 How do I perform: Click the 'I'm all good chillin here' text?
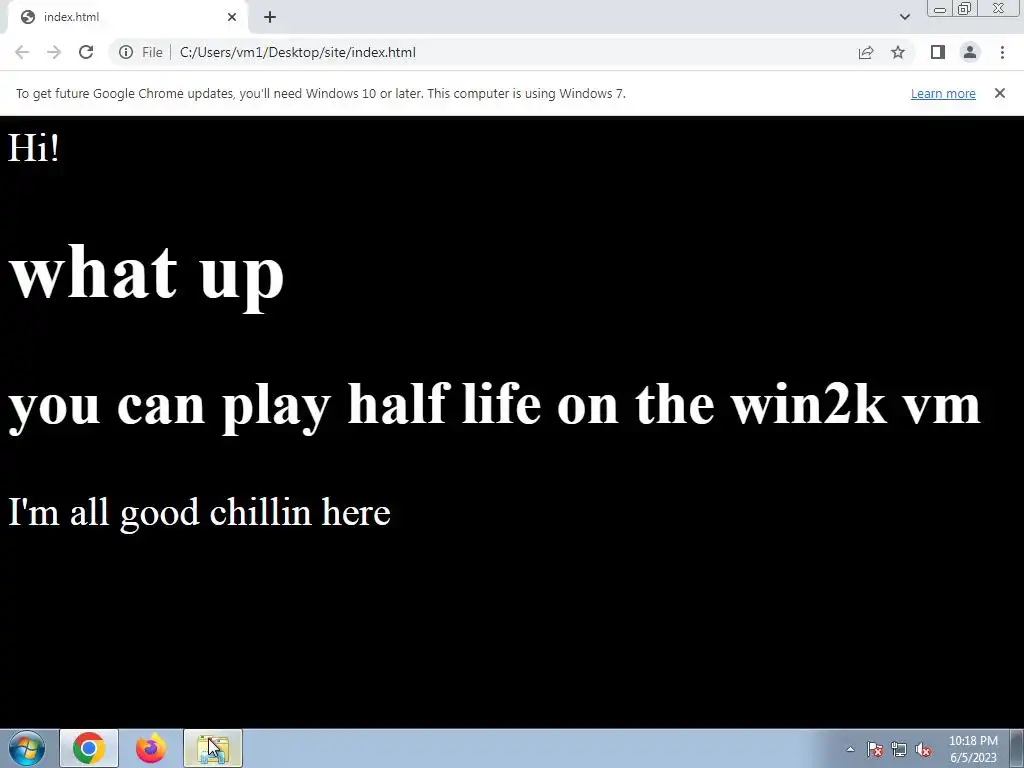[199, 512]
